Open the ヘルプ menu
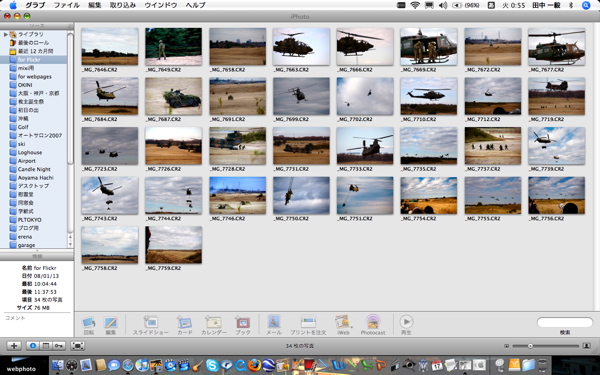 pos(196,5)
